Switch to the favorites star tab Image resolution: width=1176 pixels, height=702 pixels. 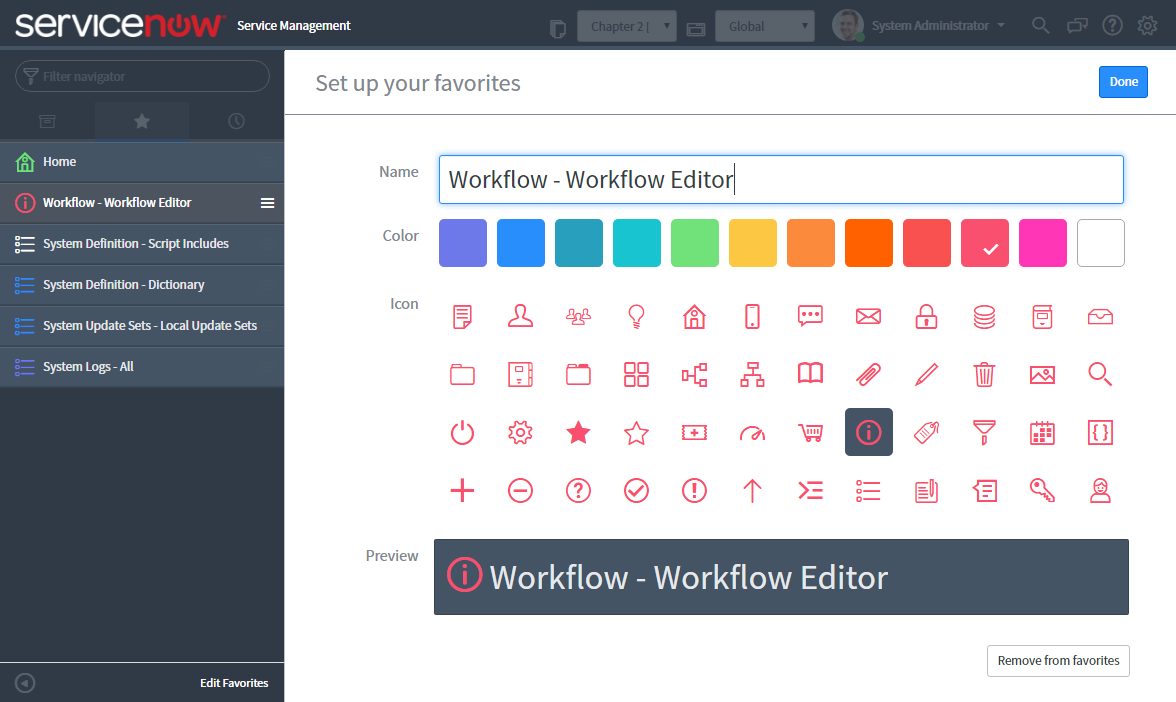pos(142,121)
